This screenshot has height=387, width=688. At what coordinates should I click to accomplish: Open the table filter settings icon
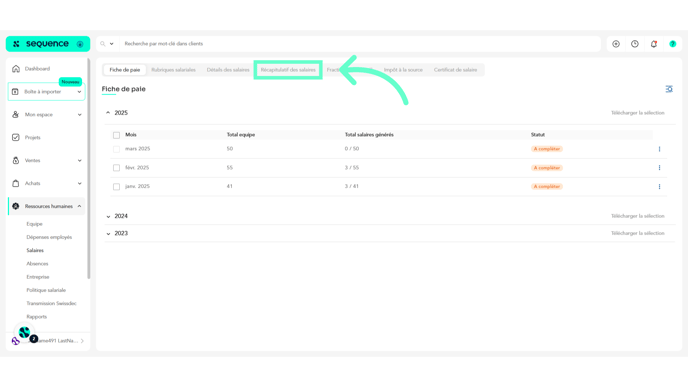[669, 89]
